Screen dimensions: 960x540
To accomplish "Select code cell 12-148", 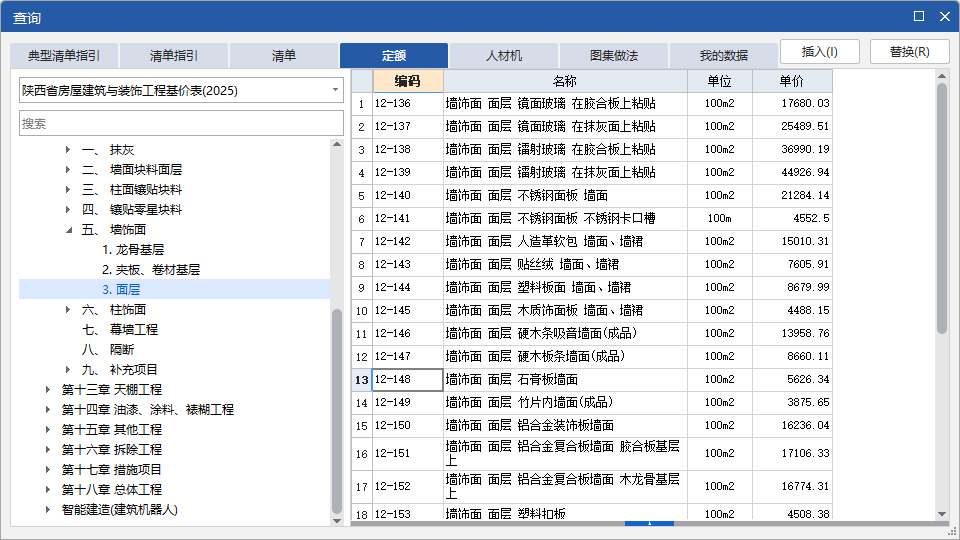I will coord(408,380).
